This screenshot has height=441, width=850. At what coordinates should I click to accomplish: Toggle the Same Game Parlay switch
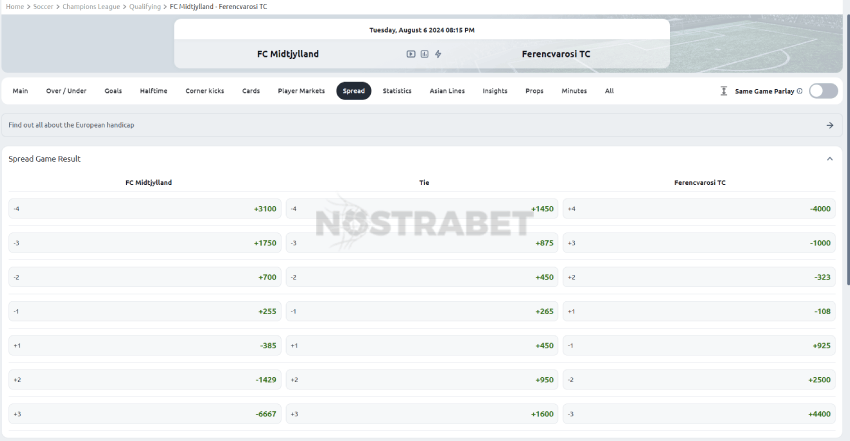coord(823,91)
